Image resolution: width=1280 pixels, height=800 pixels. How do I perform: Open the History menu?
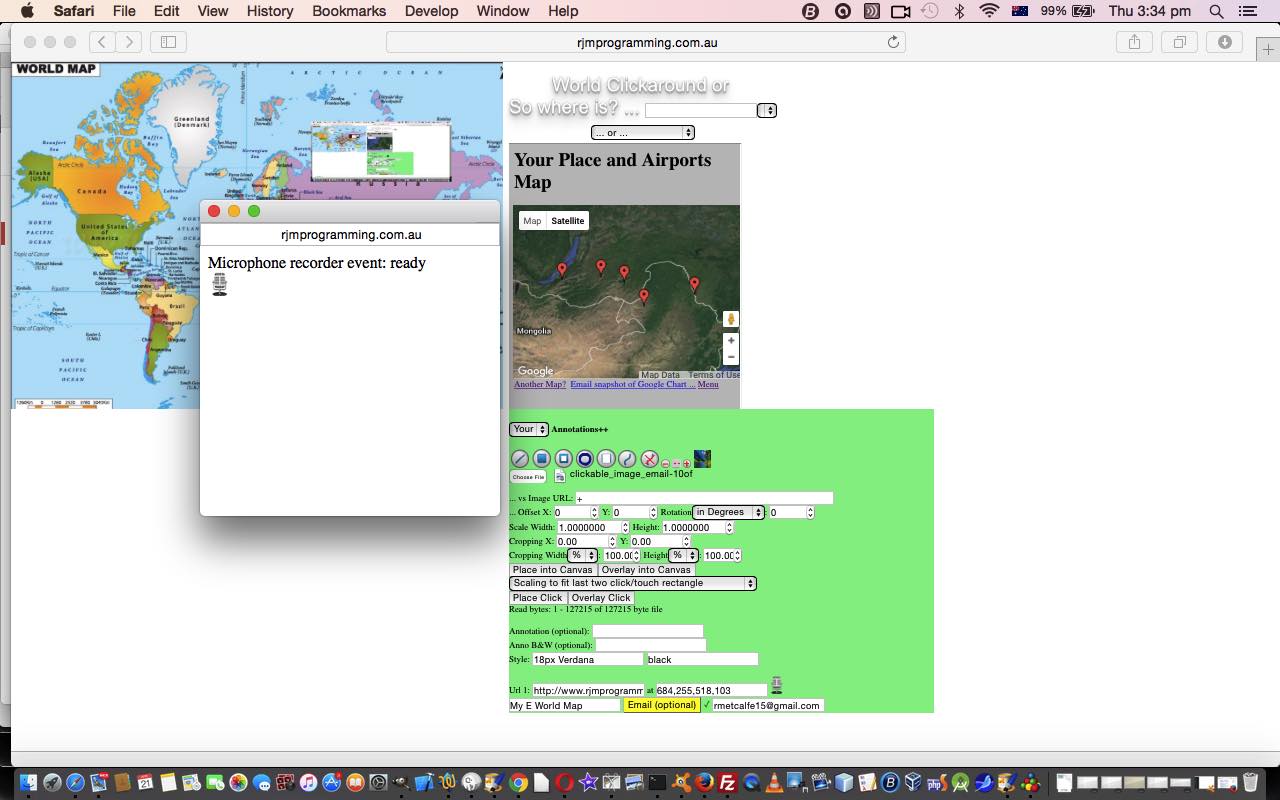point(270,11)
